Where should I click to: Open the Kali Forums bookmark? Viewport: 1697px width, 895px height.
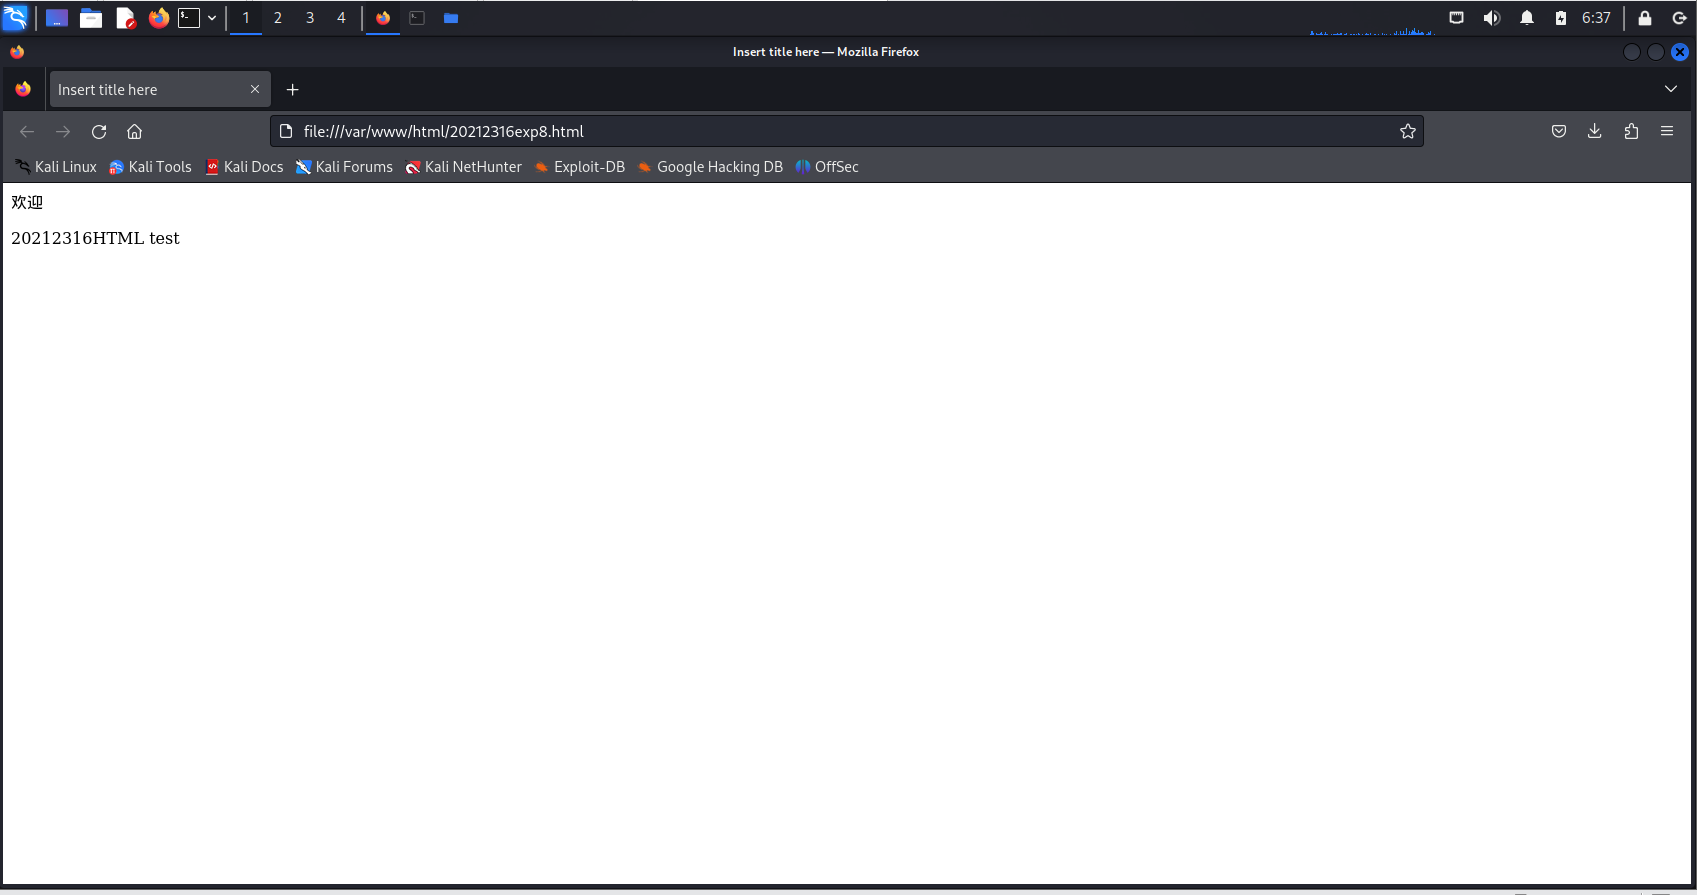pos(344,167)
